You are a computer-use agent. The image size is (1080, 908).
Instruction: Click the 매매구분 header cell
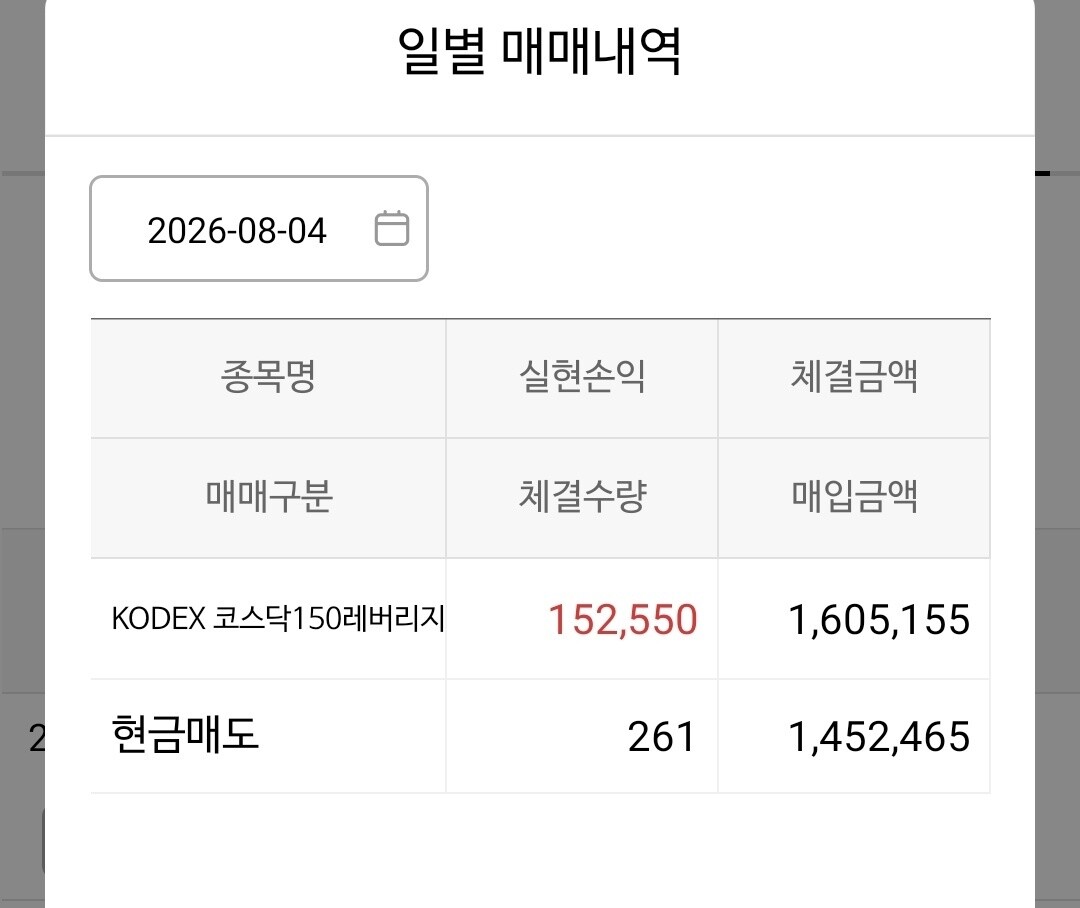[268, 497]
